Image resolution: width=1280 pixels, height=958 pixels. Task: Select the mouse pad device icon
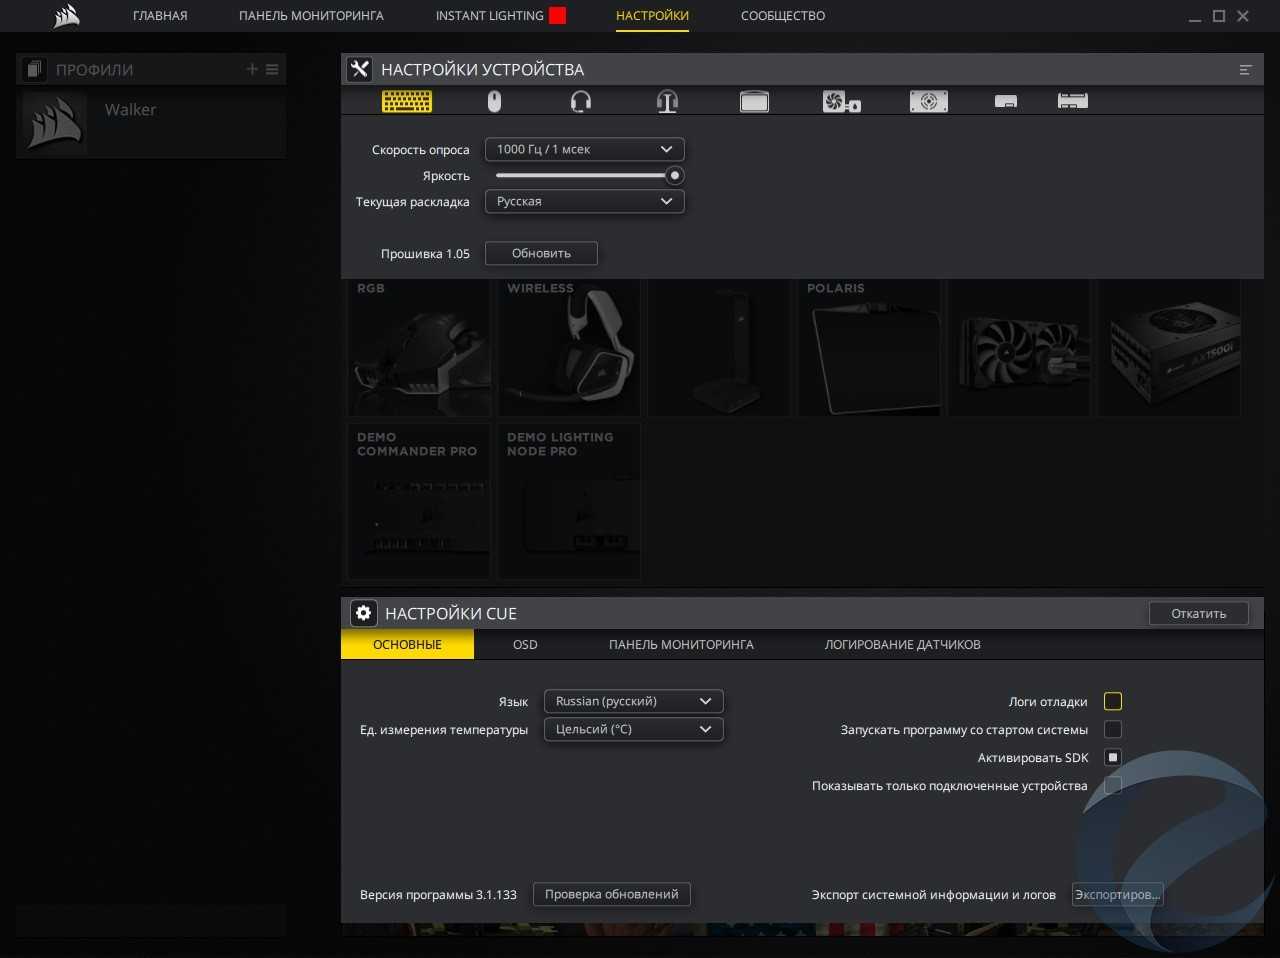tap(754, 101)
